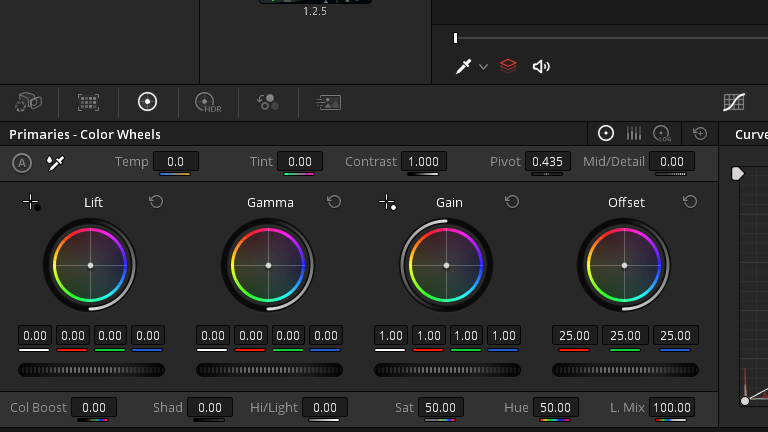
Task: Click the Gain color wheel center
Action: coord(446,265)
